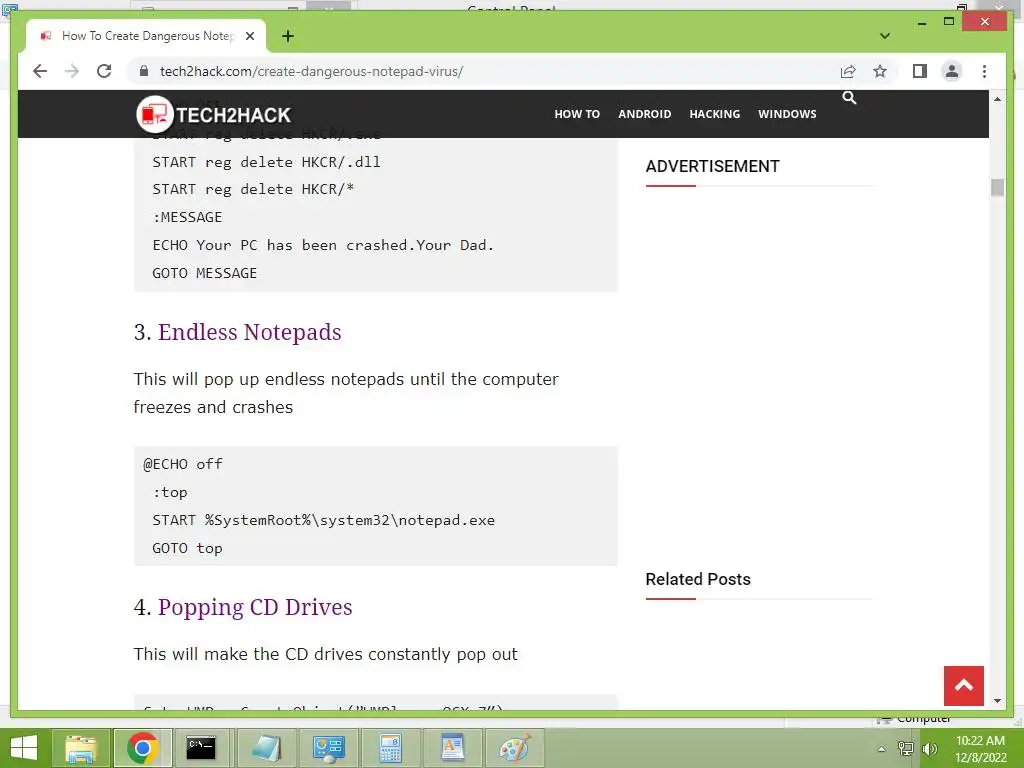Reload the current page
Viewport: 1024px width, 768px height.
tap(104, 71)
